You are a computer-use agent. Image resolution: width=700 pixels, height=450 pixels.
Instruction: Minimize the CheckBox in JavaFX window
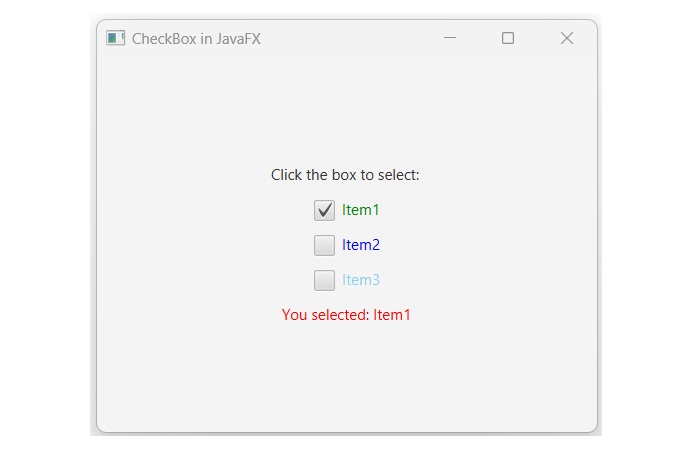click(x=450, y=38)
